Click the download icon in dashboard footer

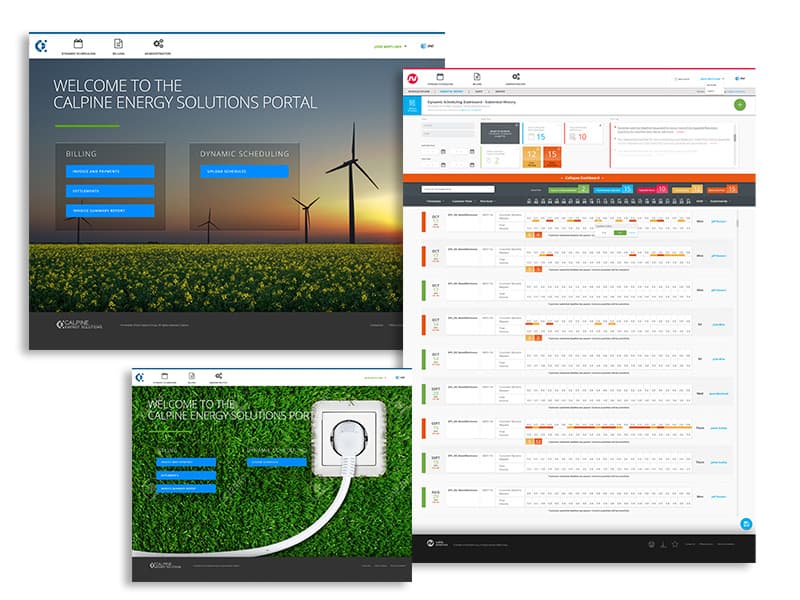(663, 544)
